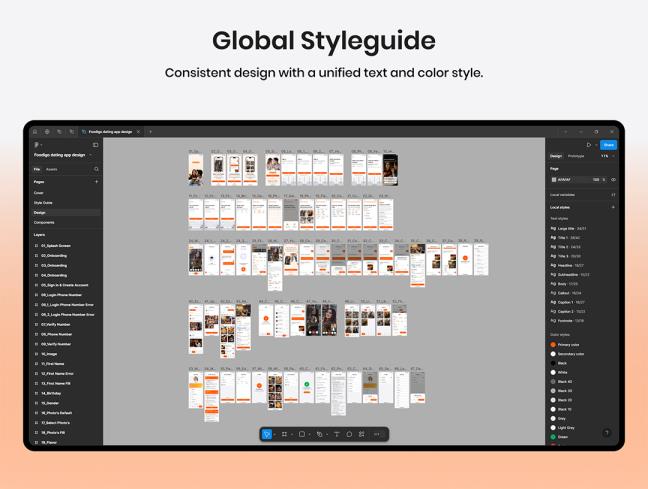Screen dimensions: 648x489
Task: Select the Pen tool
Action: (x=319, y=434)
